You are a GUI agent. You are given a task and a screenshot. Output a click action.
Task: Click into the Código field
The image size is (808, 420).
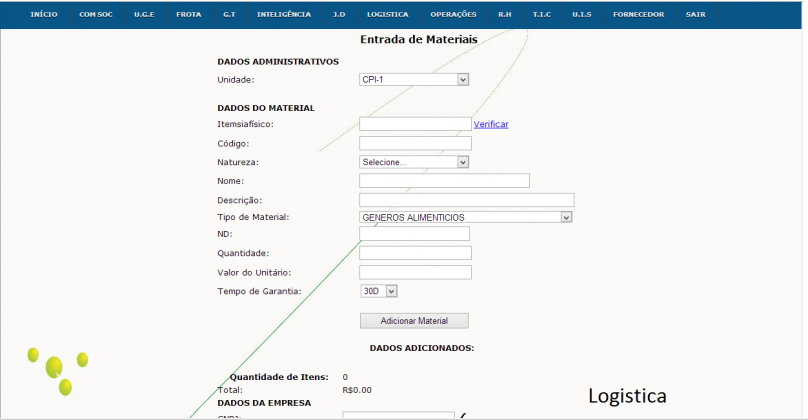pos(415,144)
